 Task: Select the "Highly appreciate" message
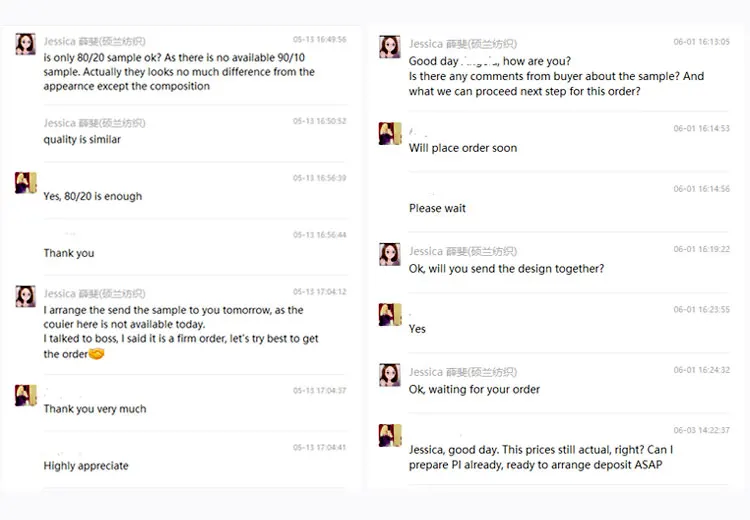[86, 466]
